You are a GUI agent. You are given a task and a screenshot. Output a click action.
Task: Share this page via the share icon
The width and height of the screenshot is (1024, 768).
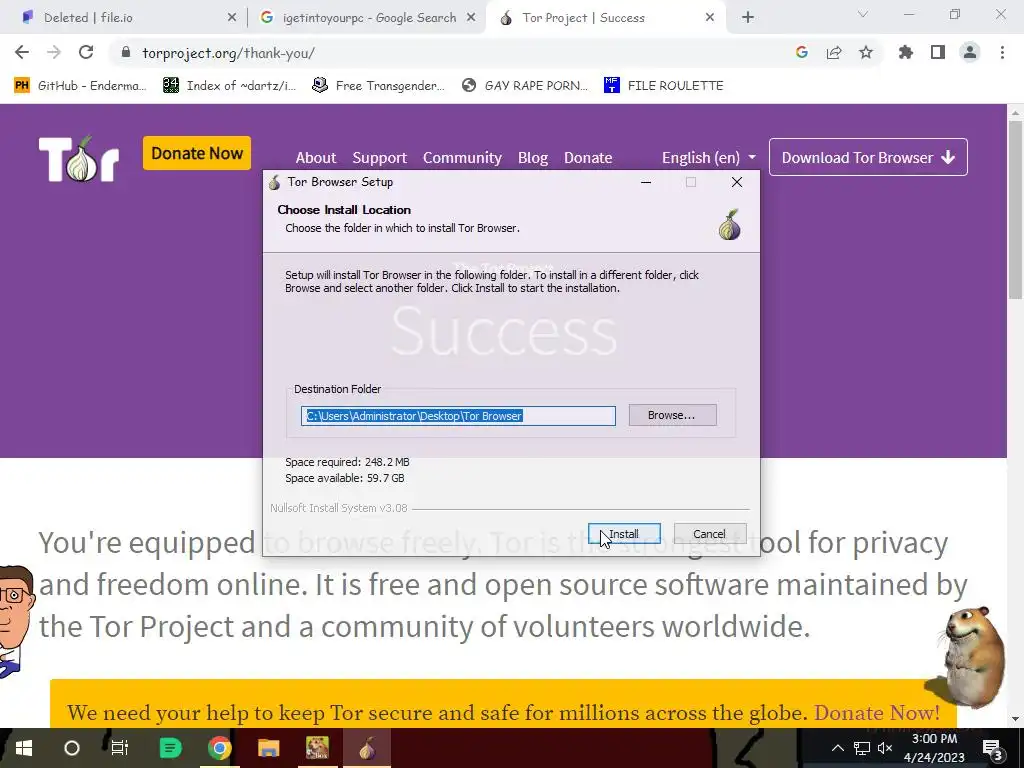click(834, 53)
